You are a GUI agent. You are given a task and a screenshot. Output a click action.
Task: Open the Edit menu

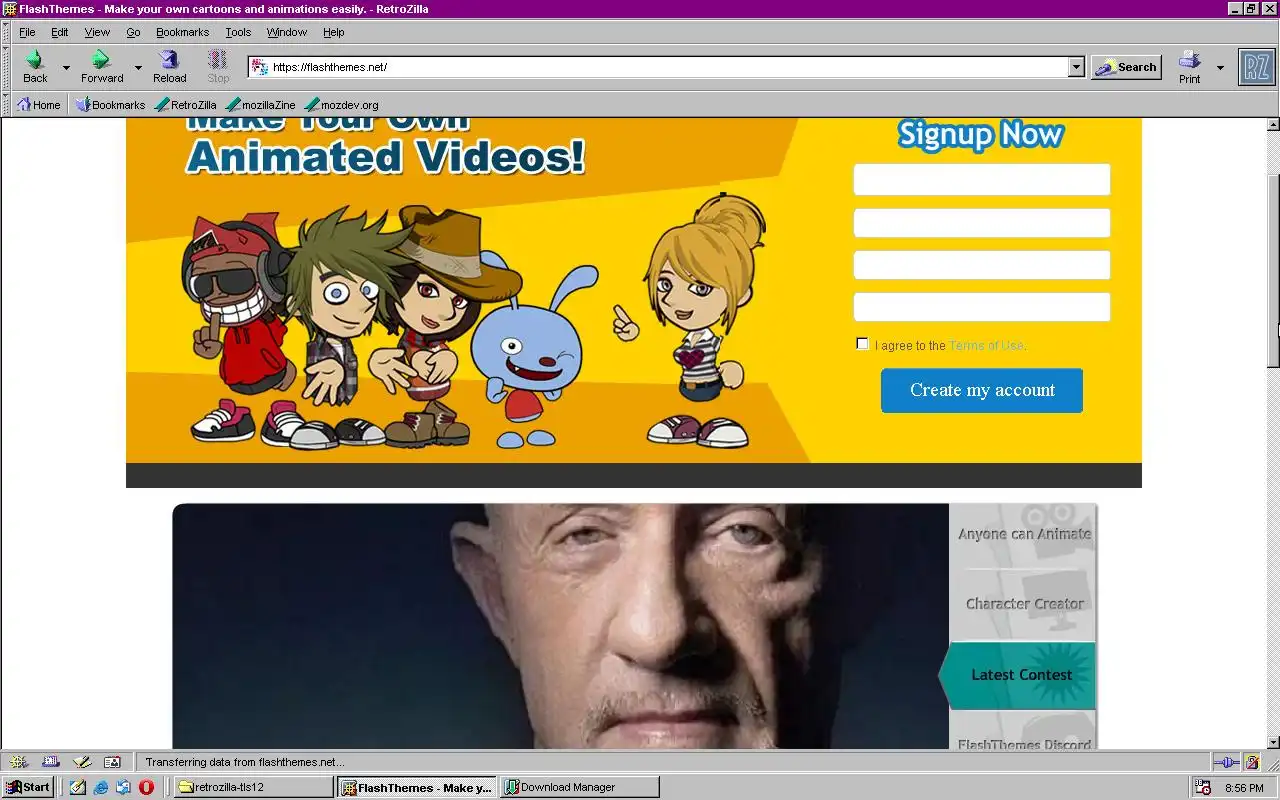60,32
